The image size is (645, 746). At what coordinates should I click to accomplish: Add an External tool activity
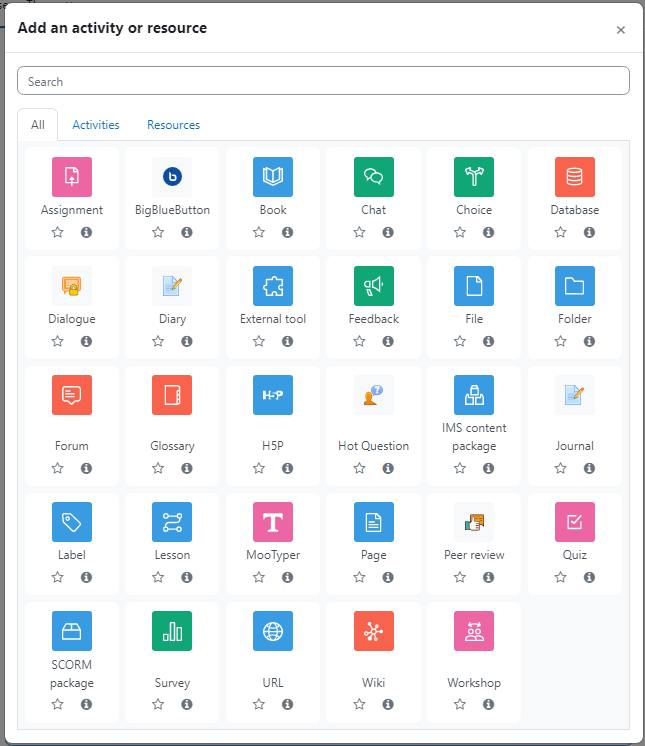coord(273,285)
